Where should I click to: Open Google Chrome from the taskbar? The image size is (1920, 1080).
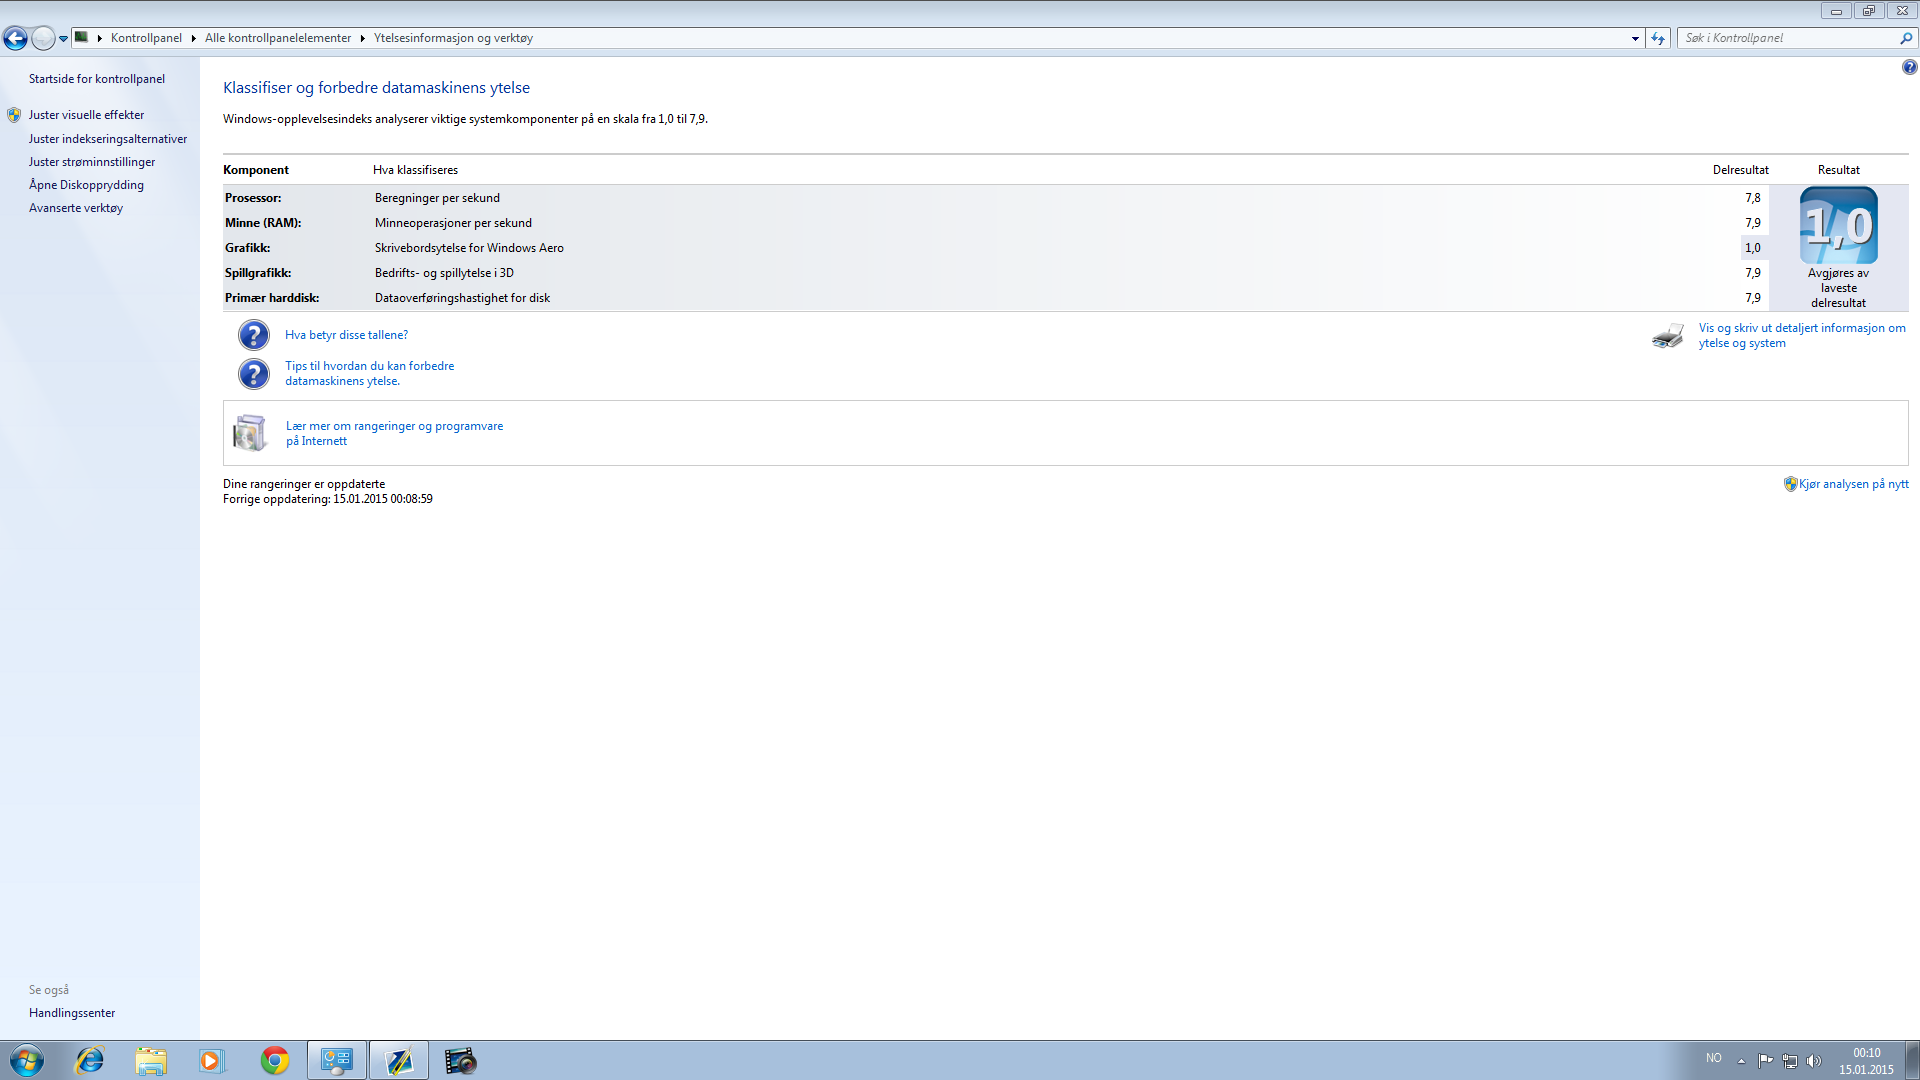274,1060
